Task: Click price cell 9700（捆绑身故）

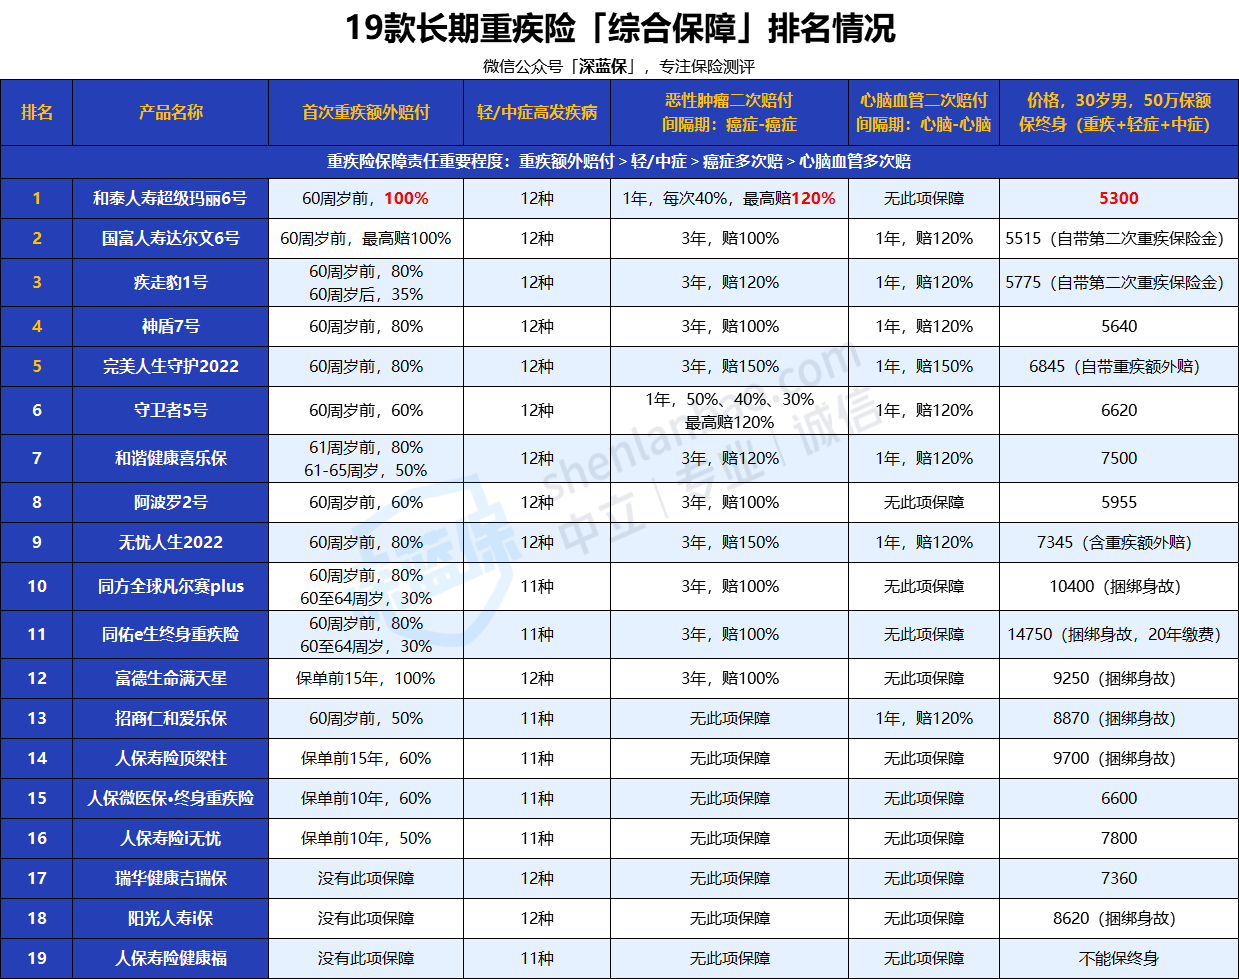Action: (x=1119, y=758)
